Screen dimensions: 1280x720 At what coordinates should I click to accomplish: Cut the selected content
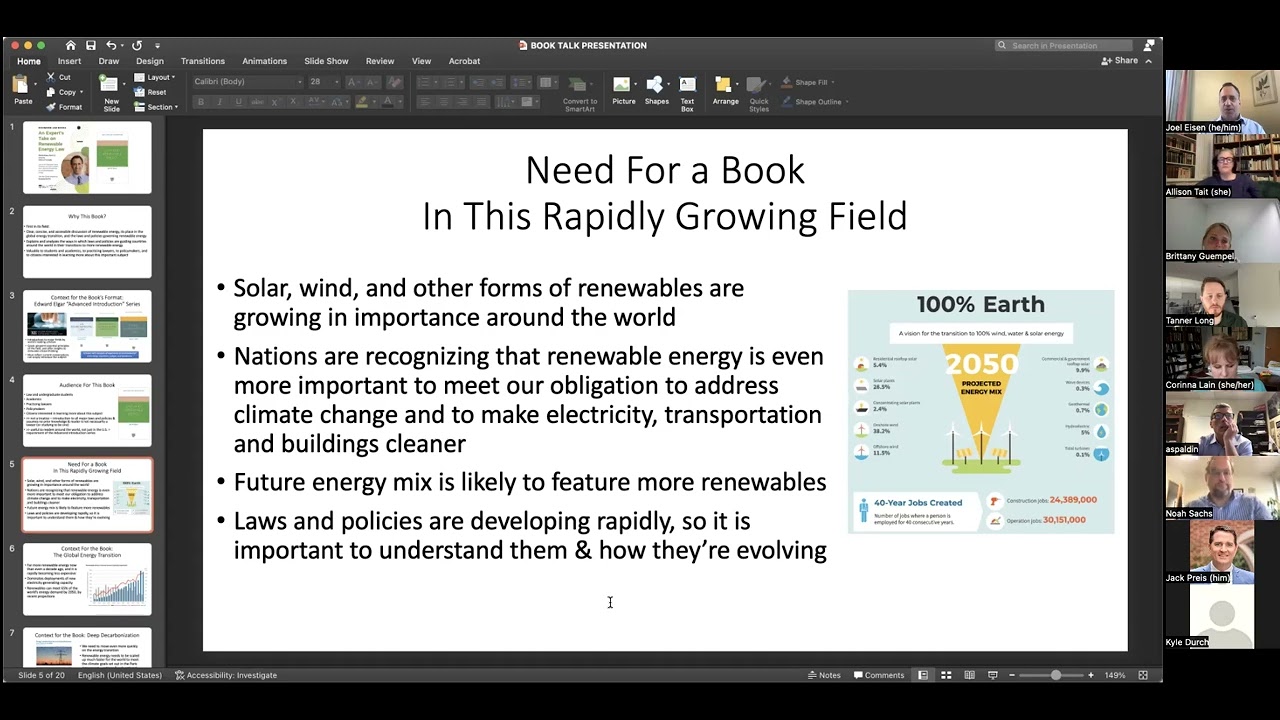59,77
